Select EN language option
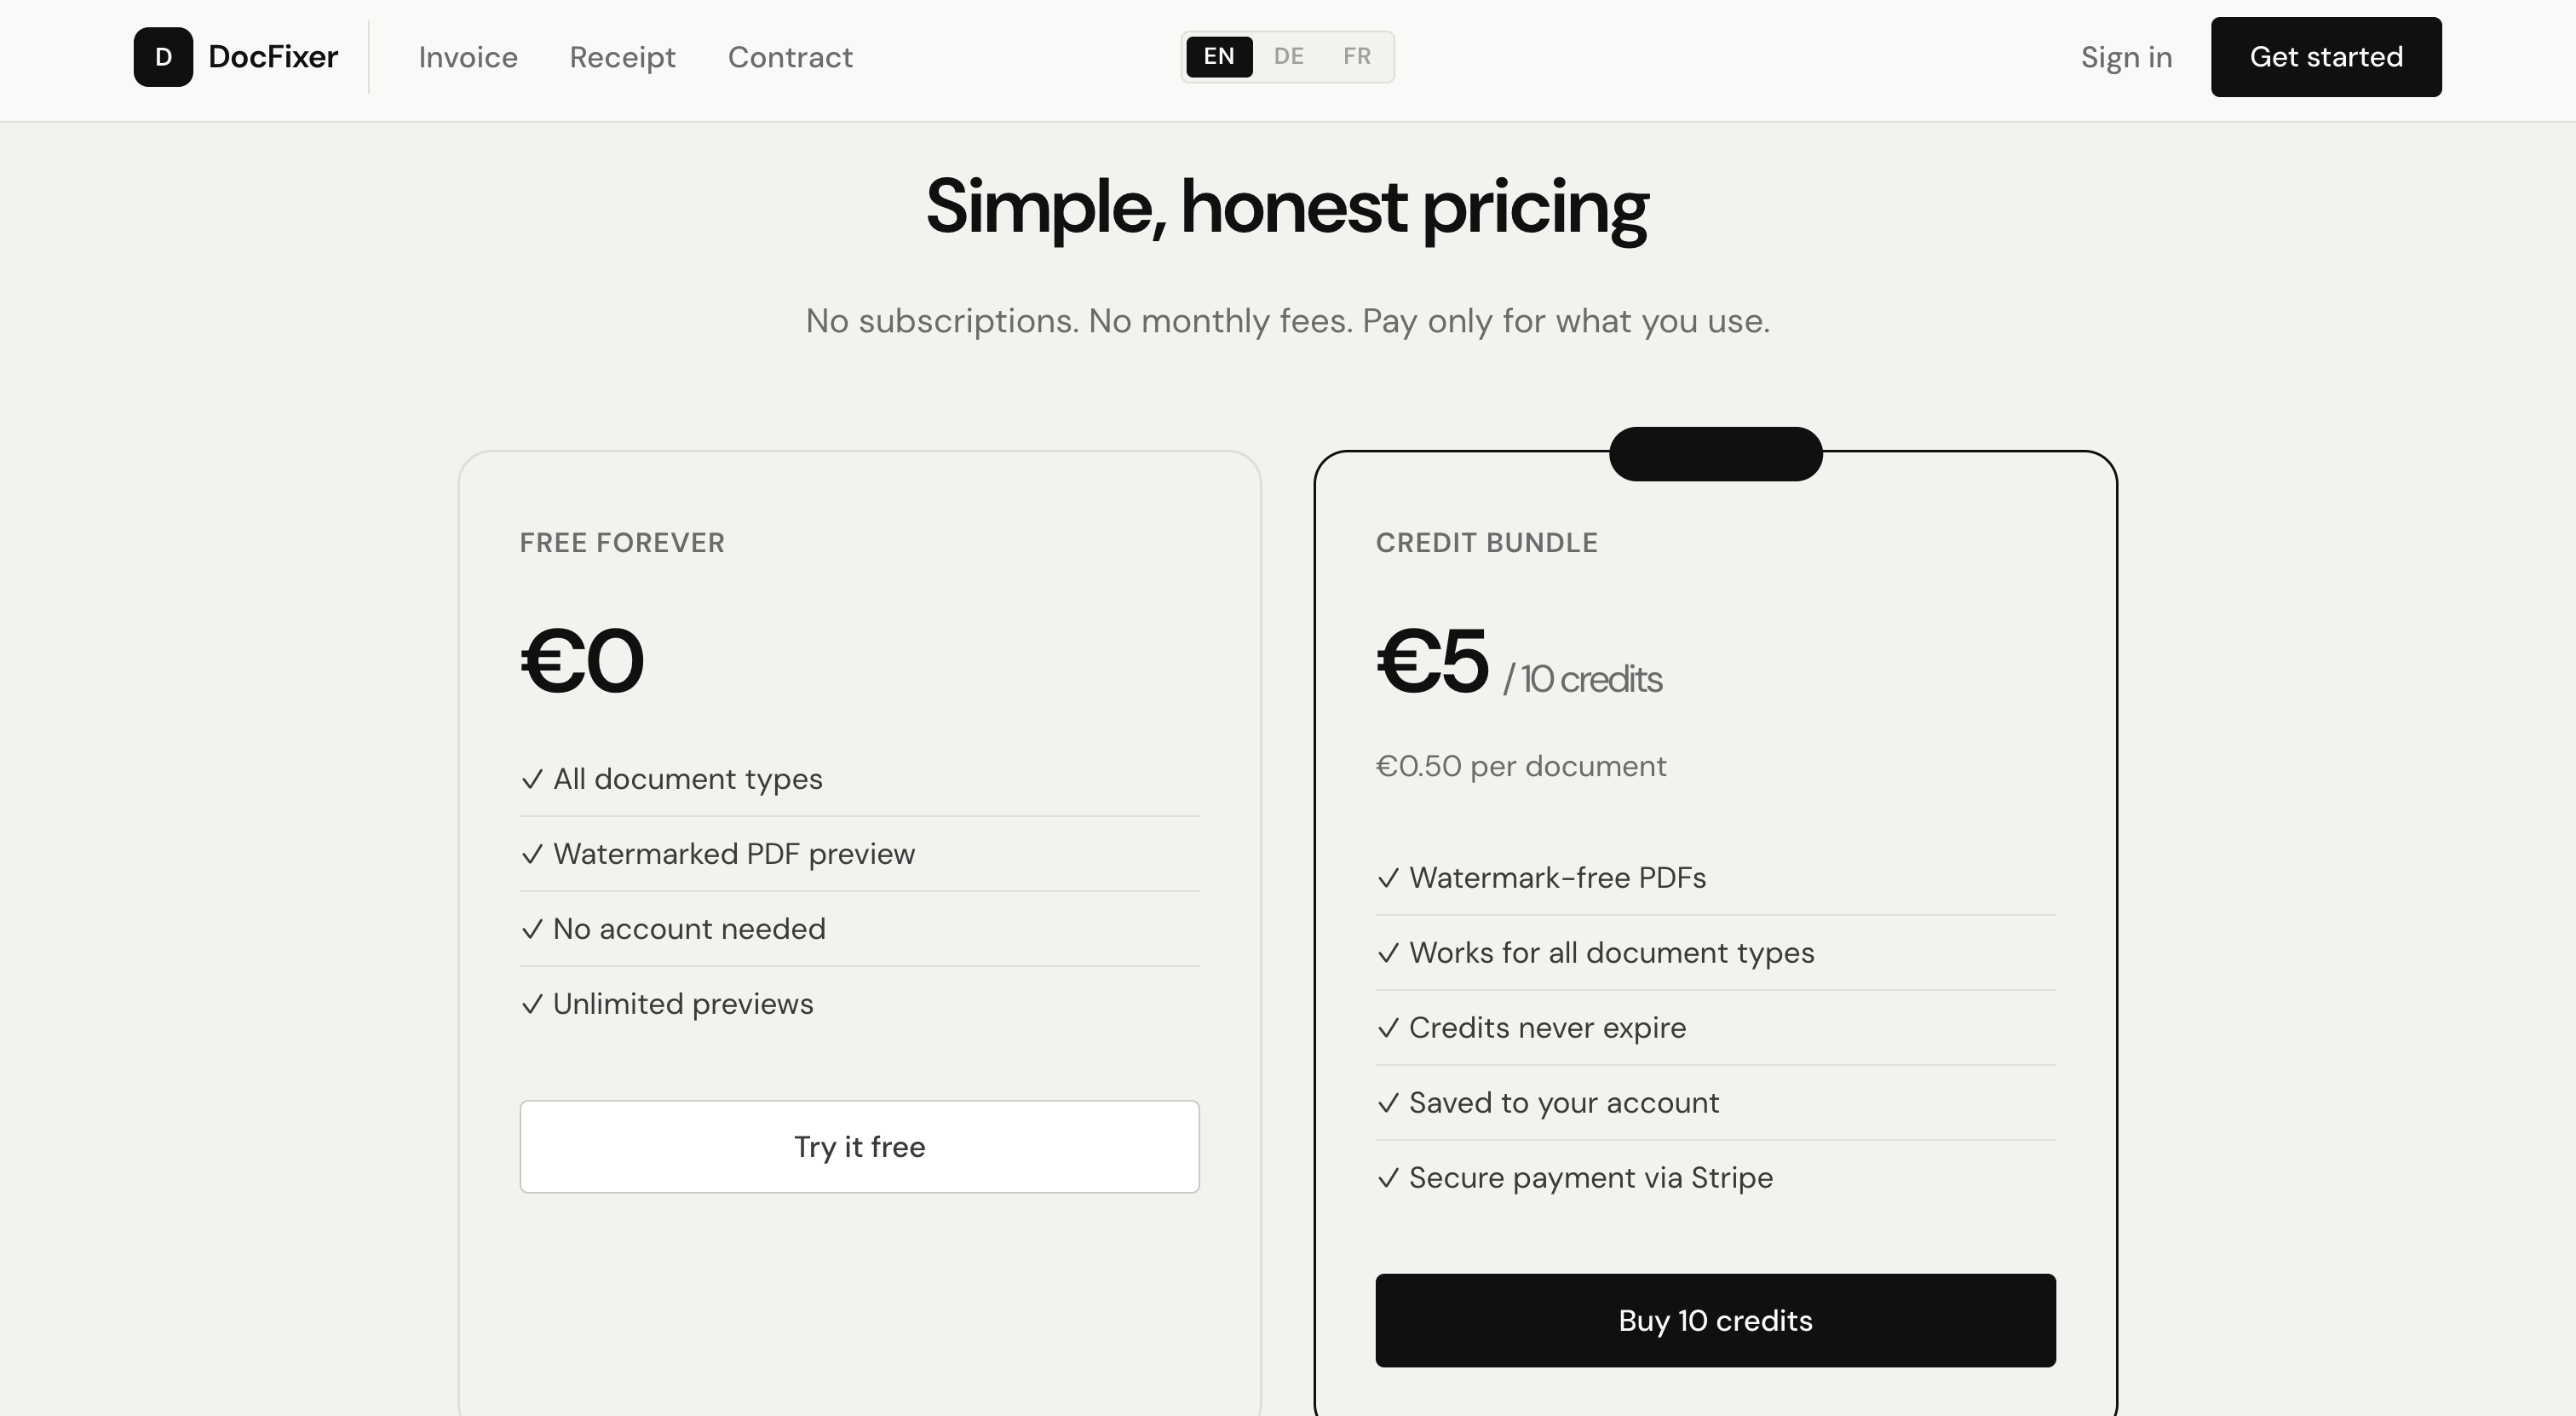This screenshot has width=2576, height=1416. tap(1218, 56)
